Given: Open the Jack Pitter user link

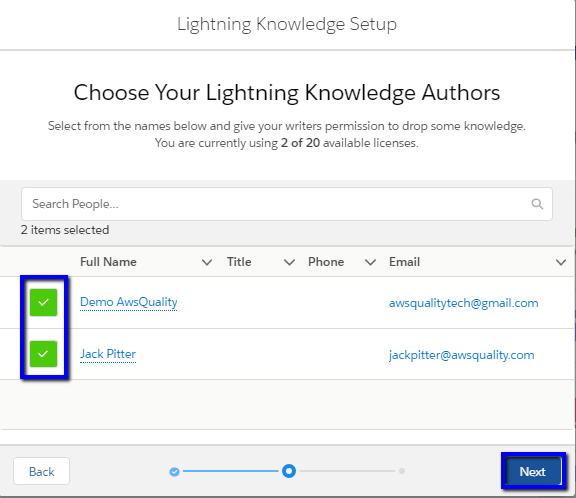Looking at the screenshot, I should (108, 354).
